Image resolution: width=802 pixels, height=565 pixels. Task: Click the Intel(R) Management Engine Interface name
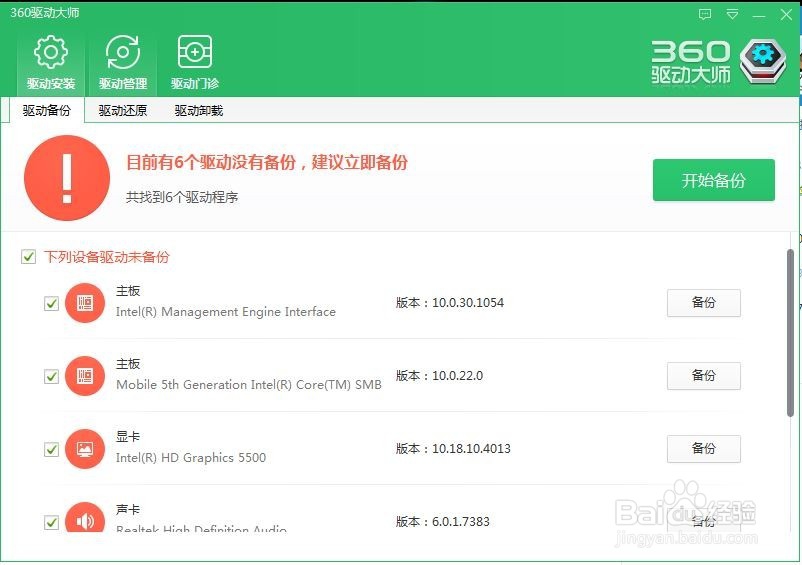coord(226,312)
